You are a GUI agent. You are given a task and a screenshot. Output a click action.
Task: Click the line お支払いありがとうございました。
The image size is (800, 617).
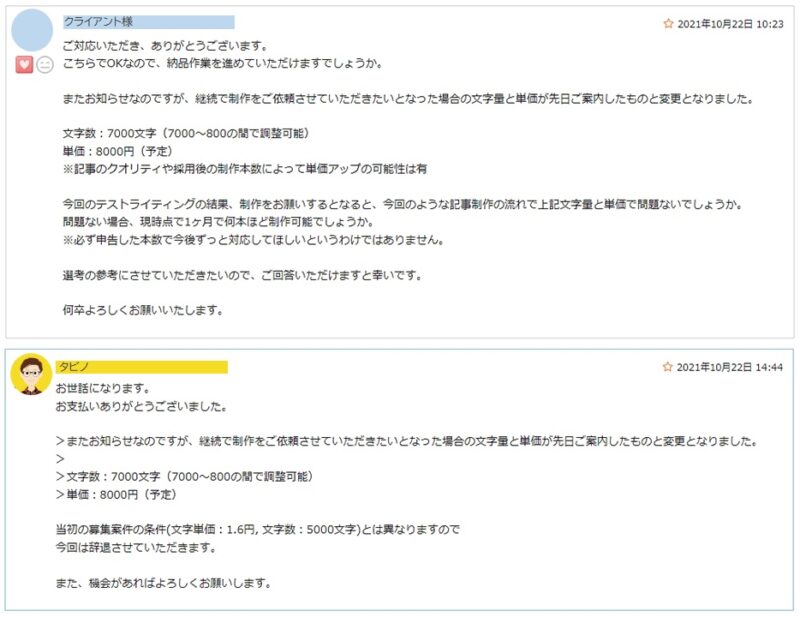(x=141, y=407)
